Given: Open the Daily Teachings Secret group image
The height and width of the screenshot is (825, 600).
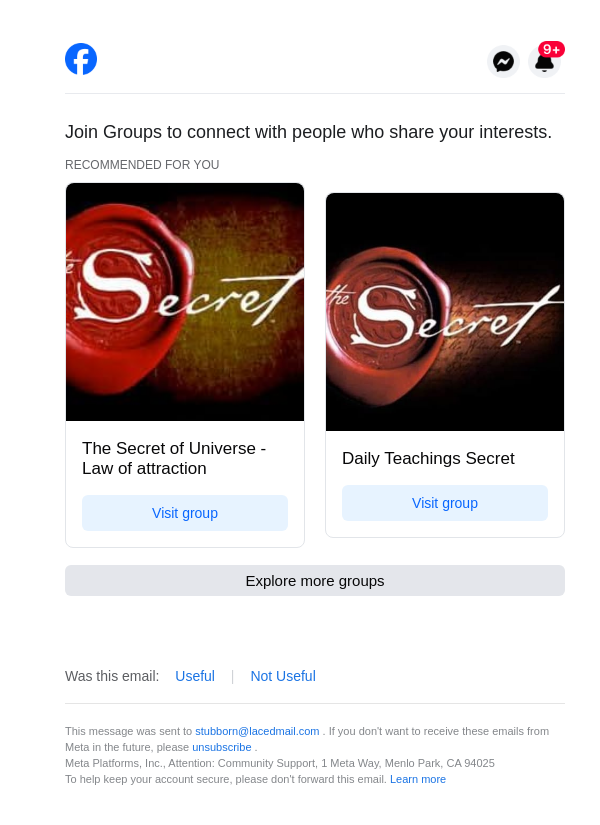Looking at the screenshot, I should [445, 312].
